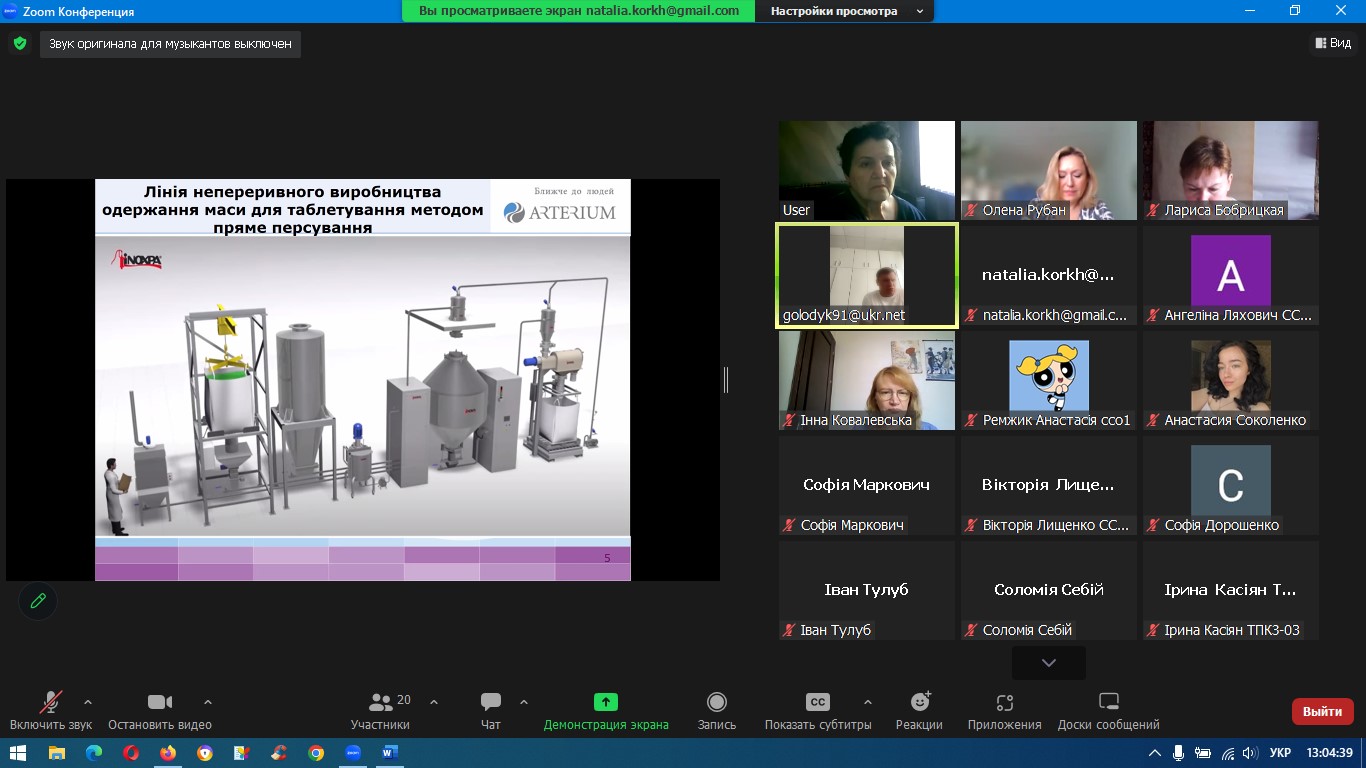The width and height of the screenshot is (1366, 768).
Task: Unmute via the Включить звук microphone button
Action: (x=50, y=710)
